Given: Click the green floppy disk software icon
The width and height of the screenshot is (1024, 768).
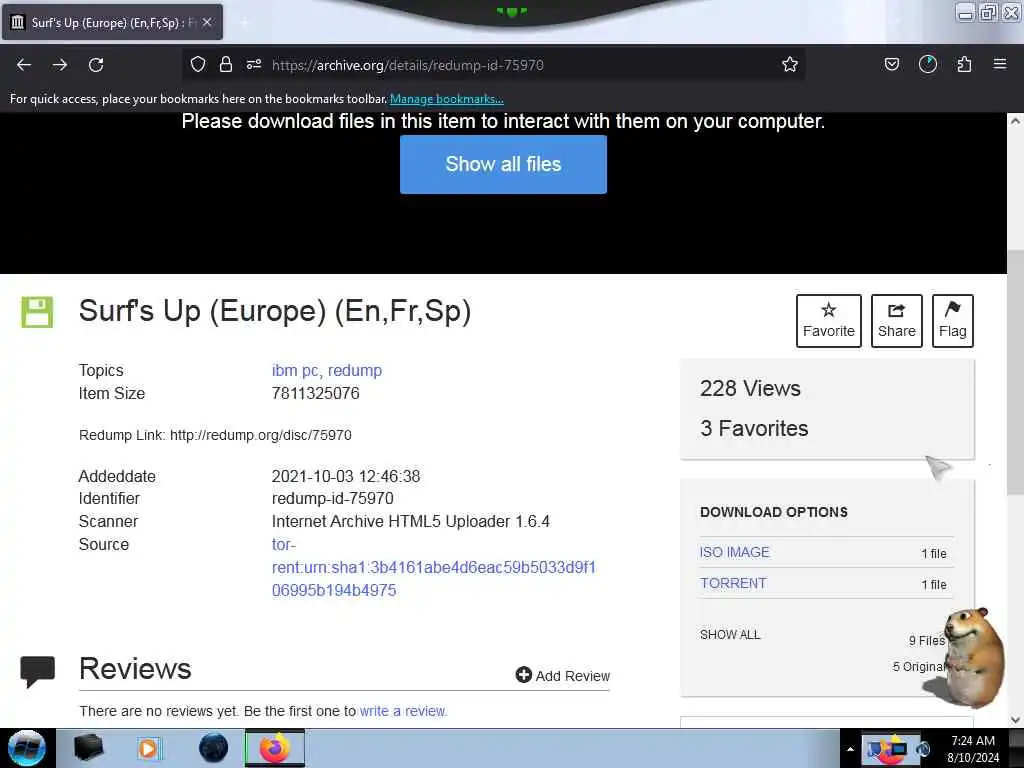Looking at the screenshot, I should pos(37,312).
